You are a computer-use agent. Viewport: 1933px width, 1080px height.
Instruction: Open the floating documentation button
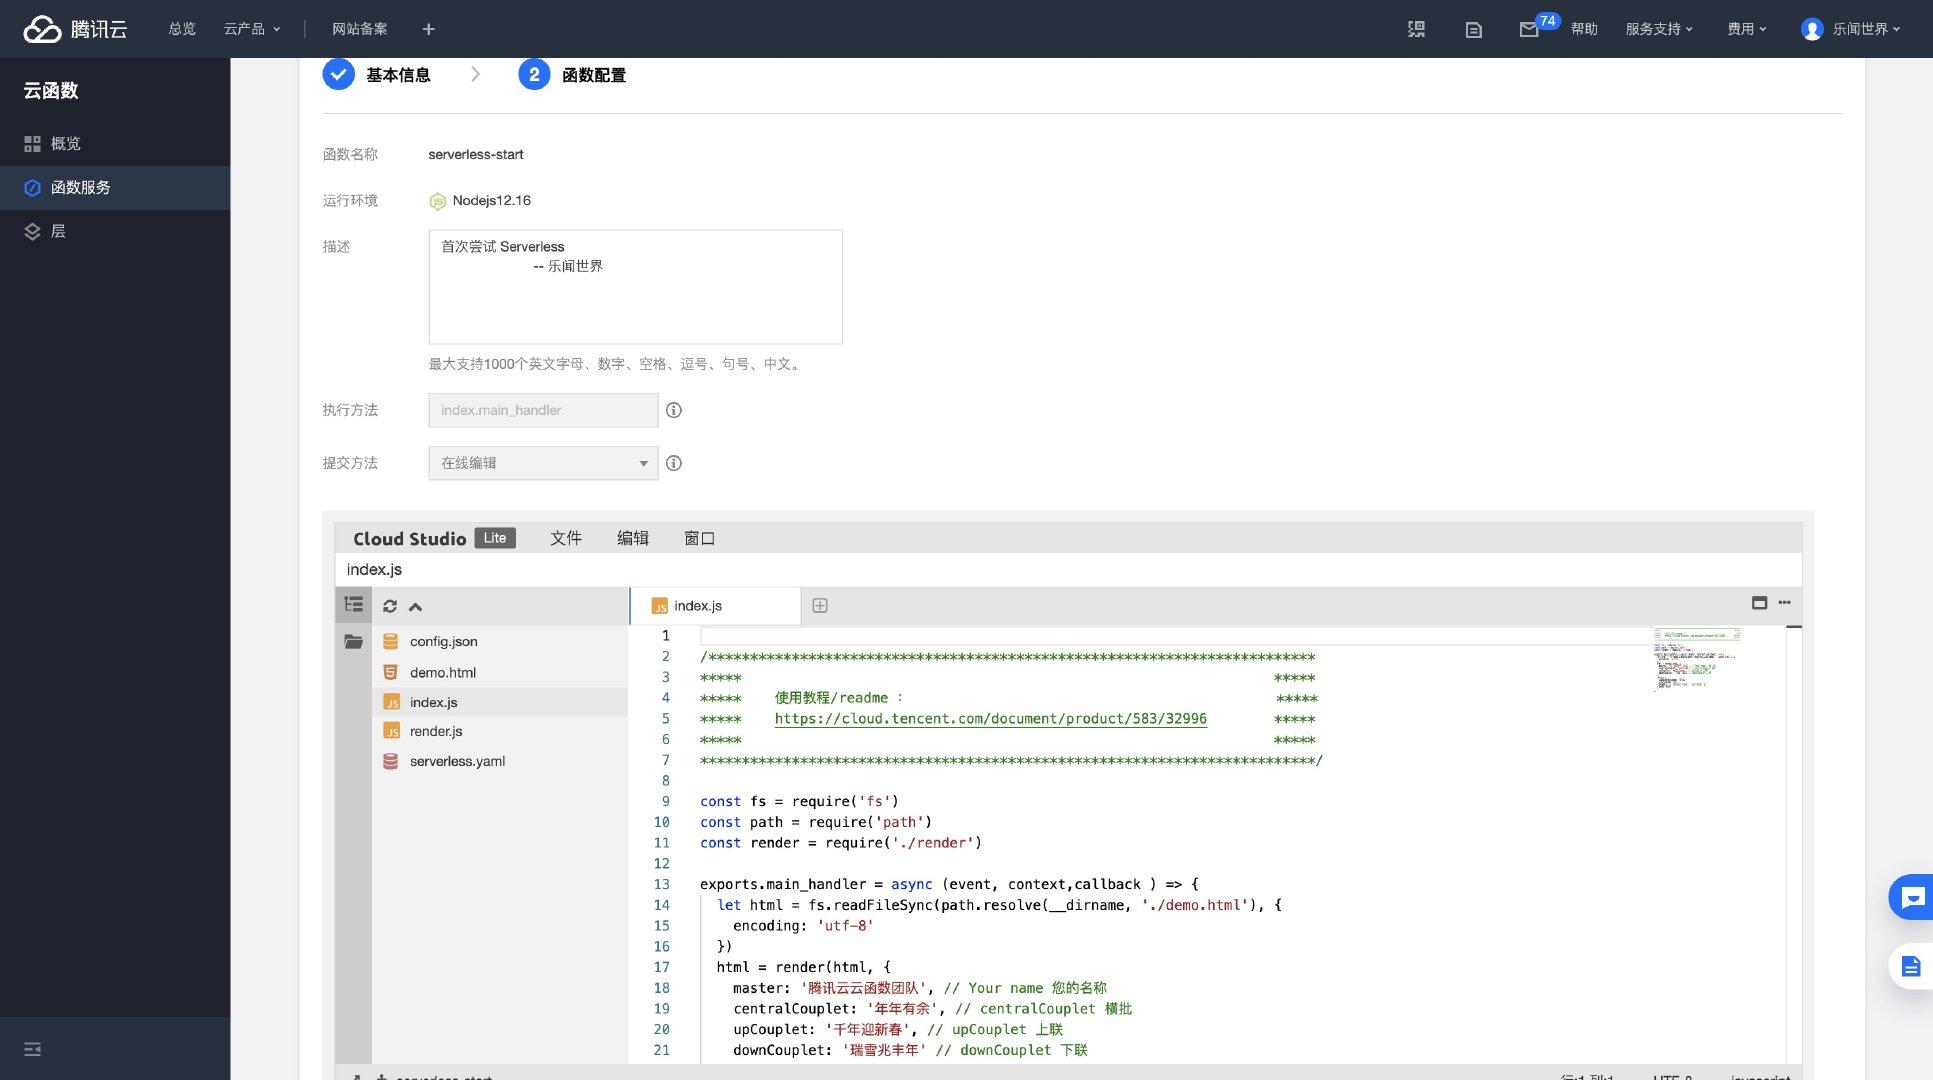[x=1911, y=966]
